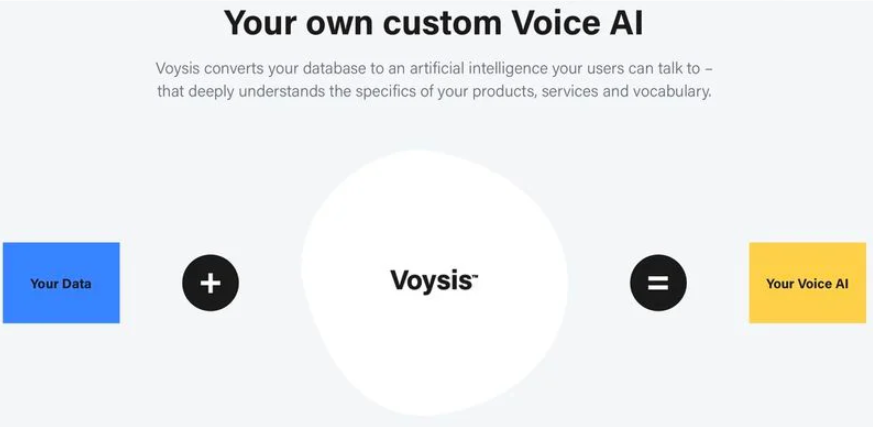Screen dimensions: 873x427
Task: Click the white equals bars symbol
Action: click(658, 283)
